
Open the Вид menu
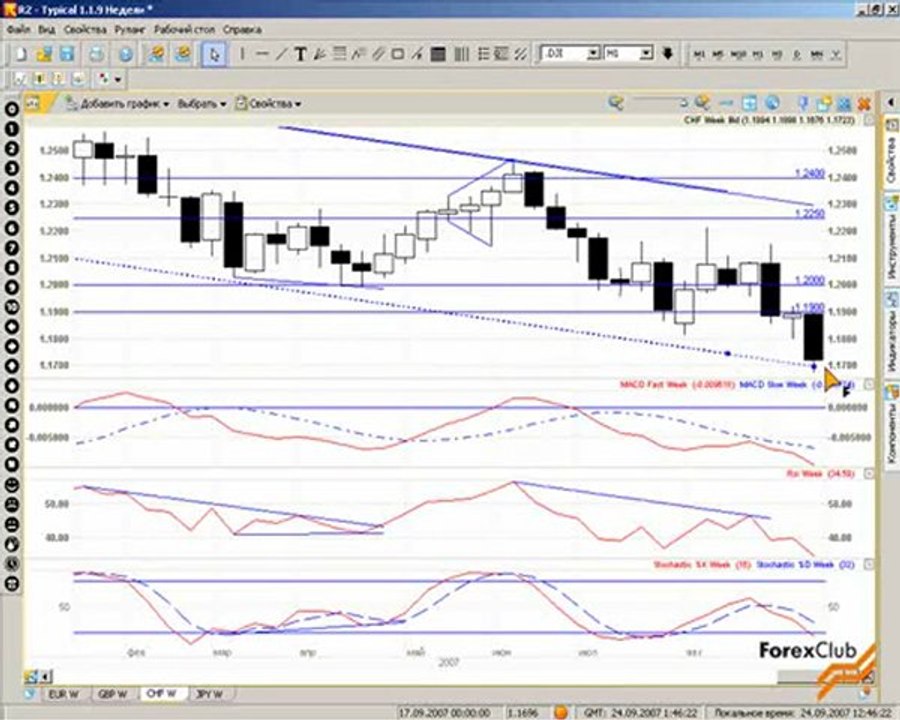46,29
